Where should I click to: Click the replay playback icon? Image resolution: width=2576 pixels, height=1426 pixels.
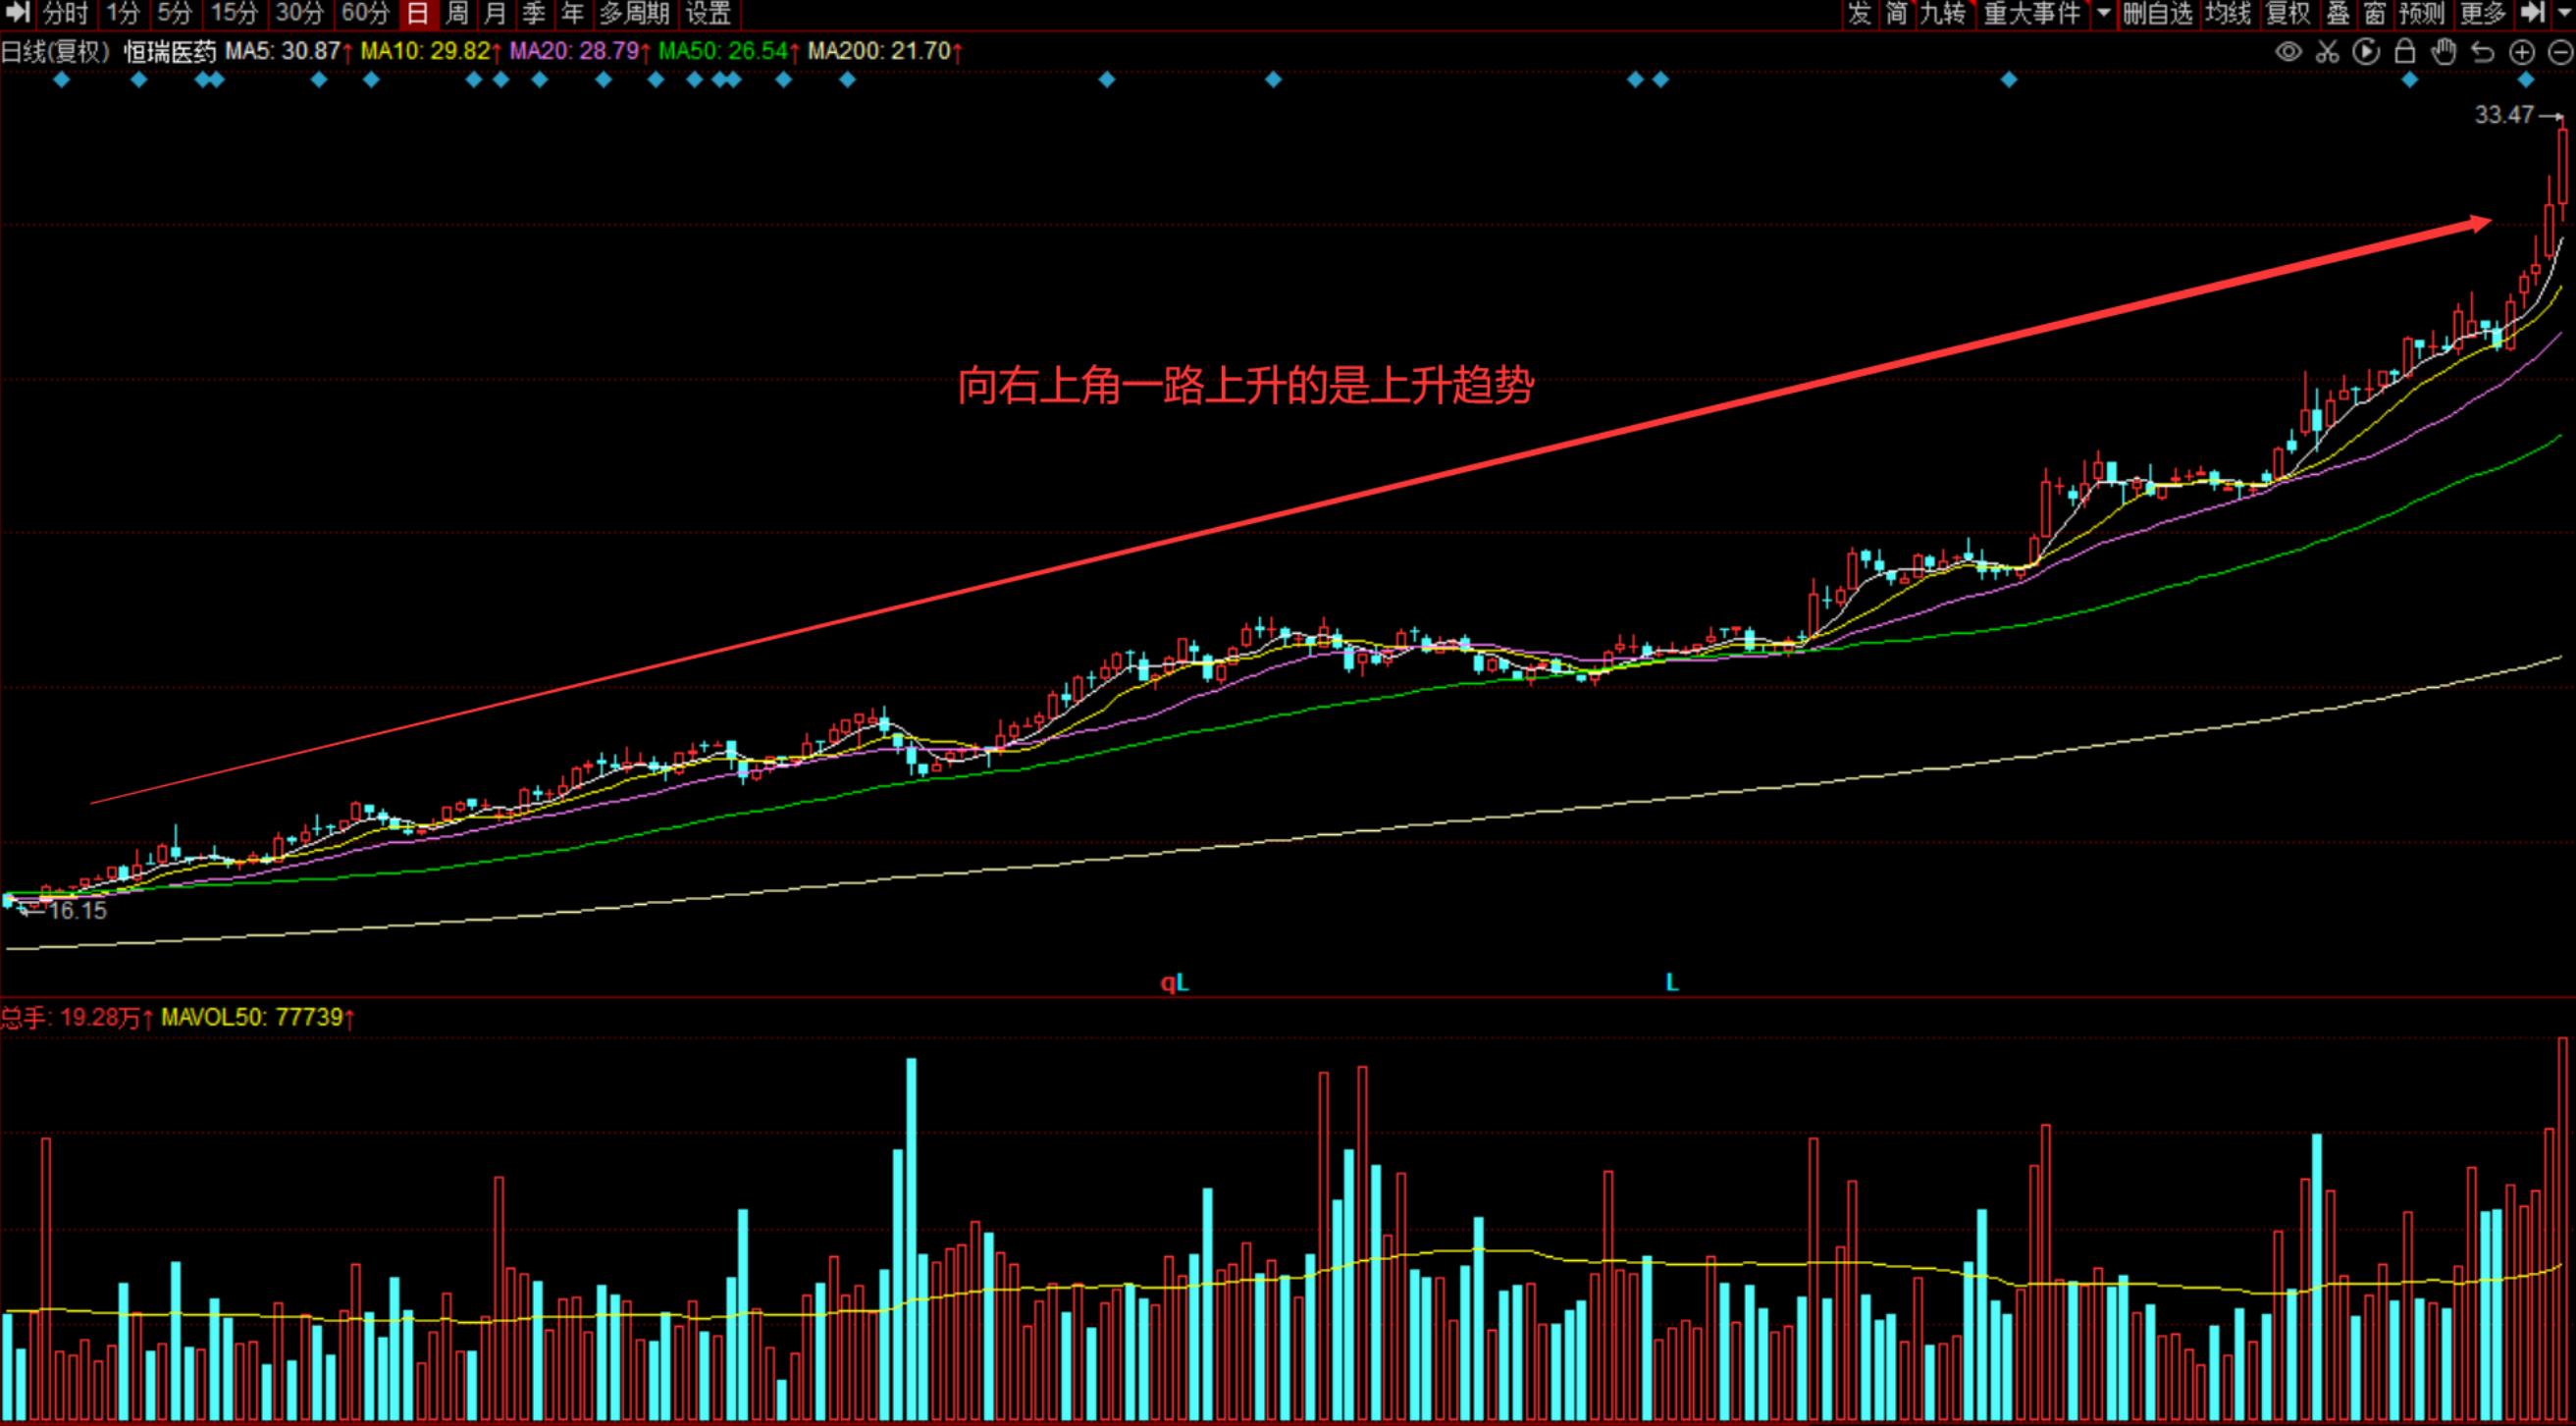(2366, 52)
